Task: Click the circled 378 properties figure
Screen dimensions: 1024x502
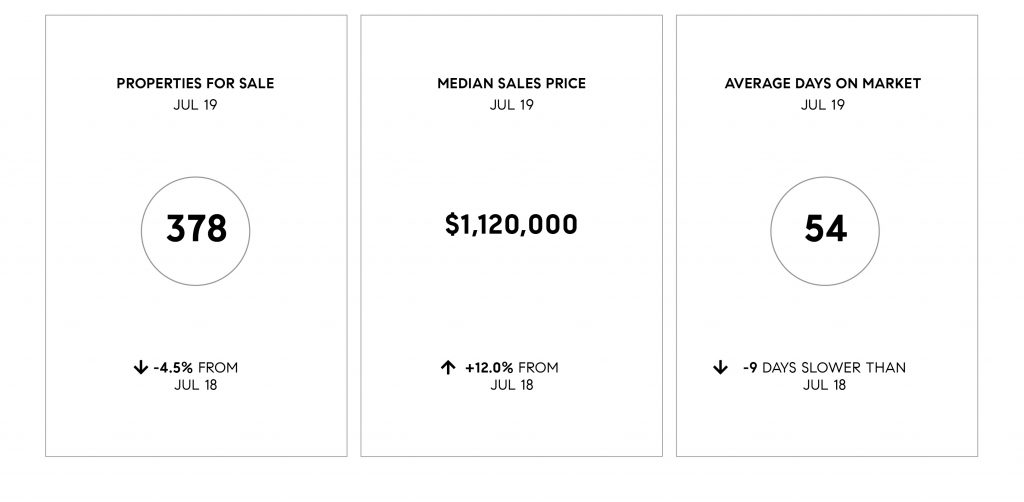Action: click(x=195, y=231)
